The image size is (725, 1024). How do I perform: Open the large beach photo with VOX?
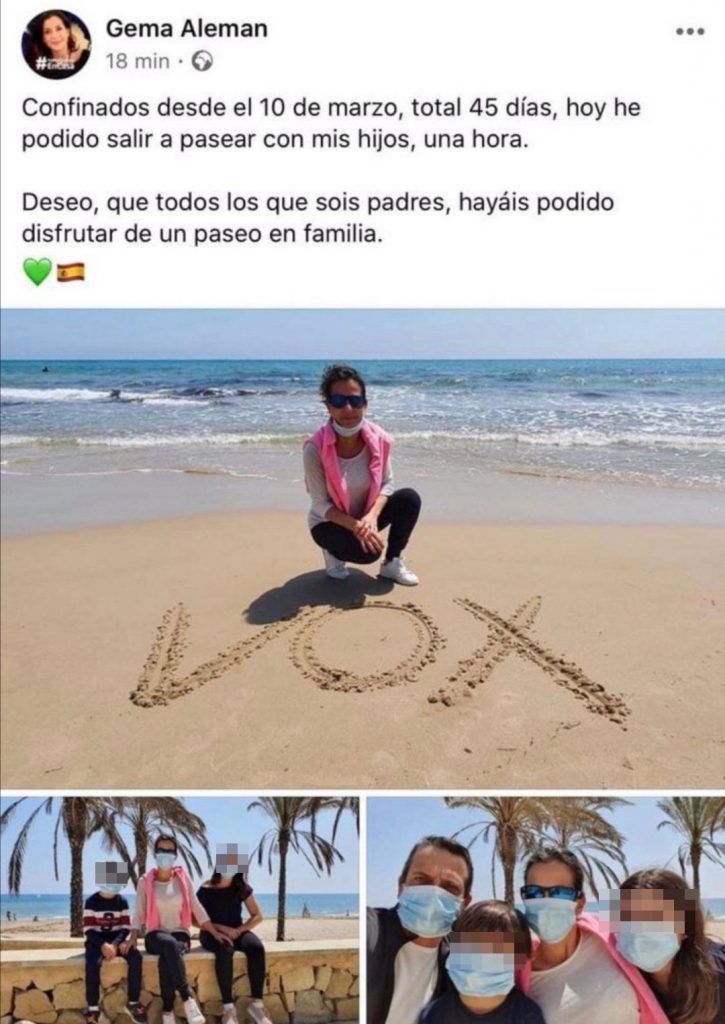[x=362, y=549]
